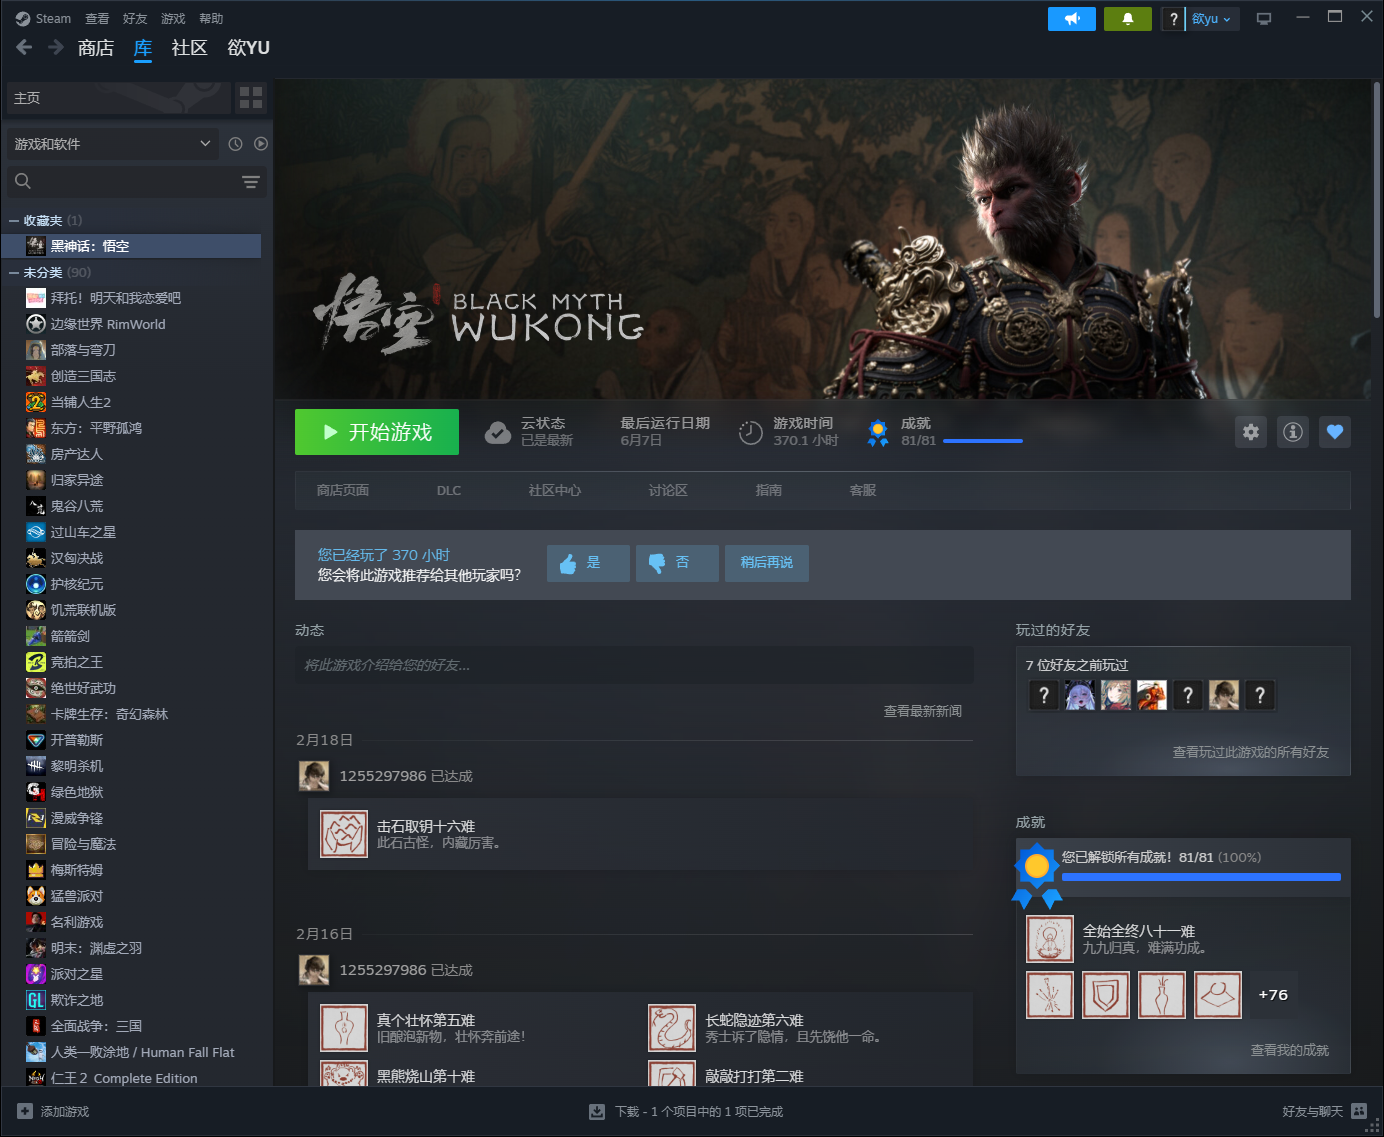Open the 欲yu account dropdown
1384x1137 pixels.
1212,19
